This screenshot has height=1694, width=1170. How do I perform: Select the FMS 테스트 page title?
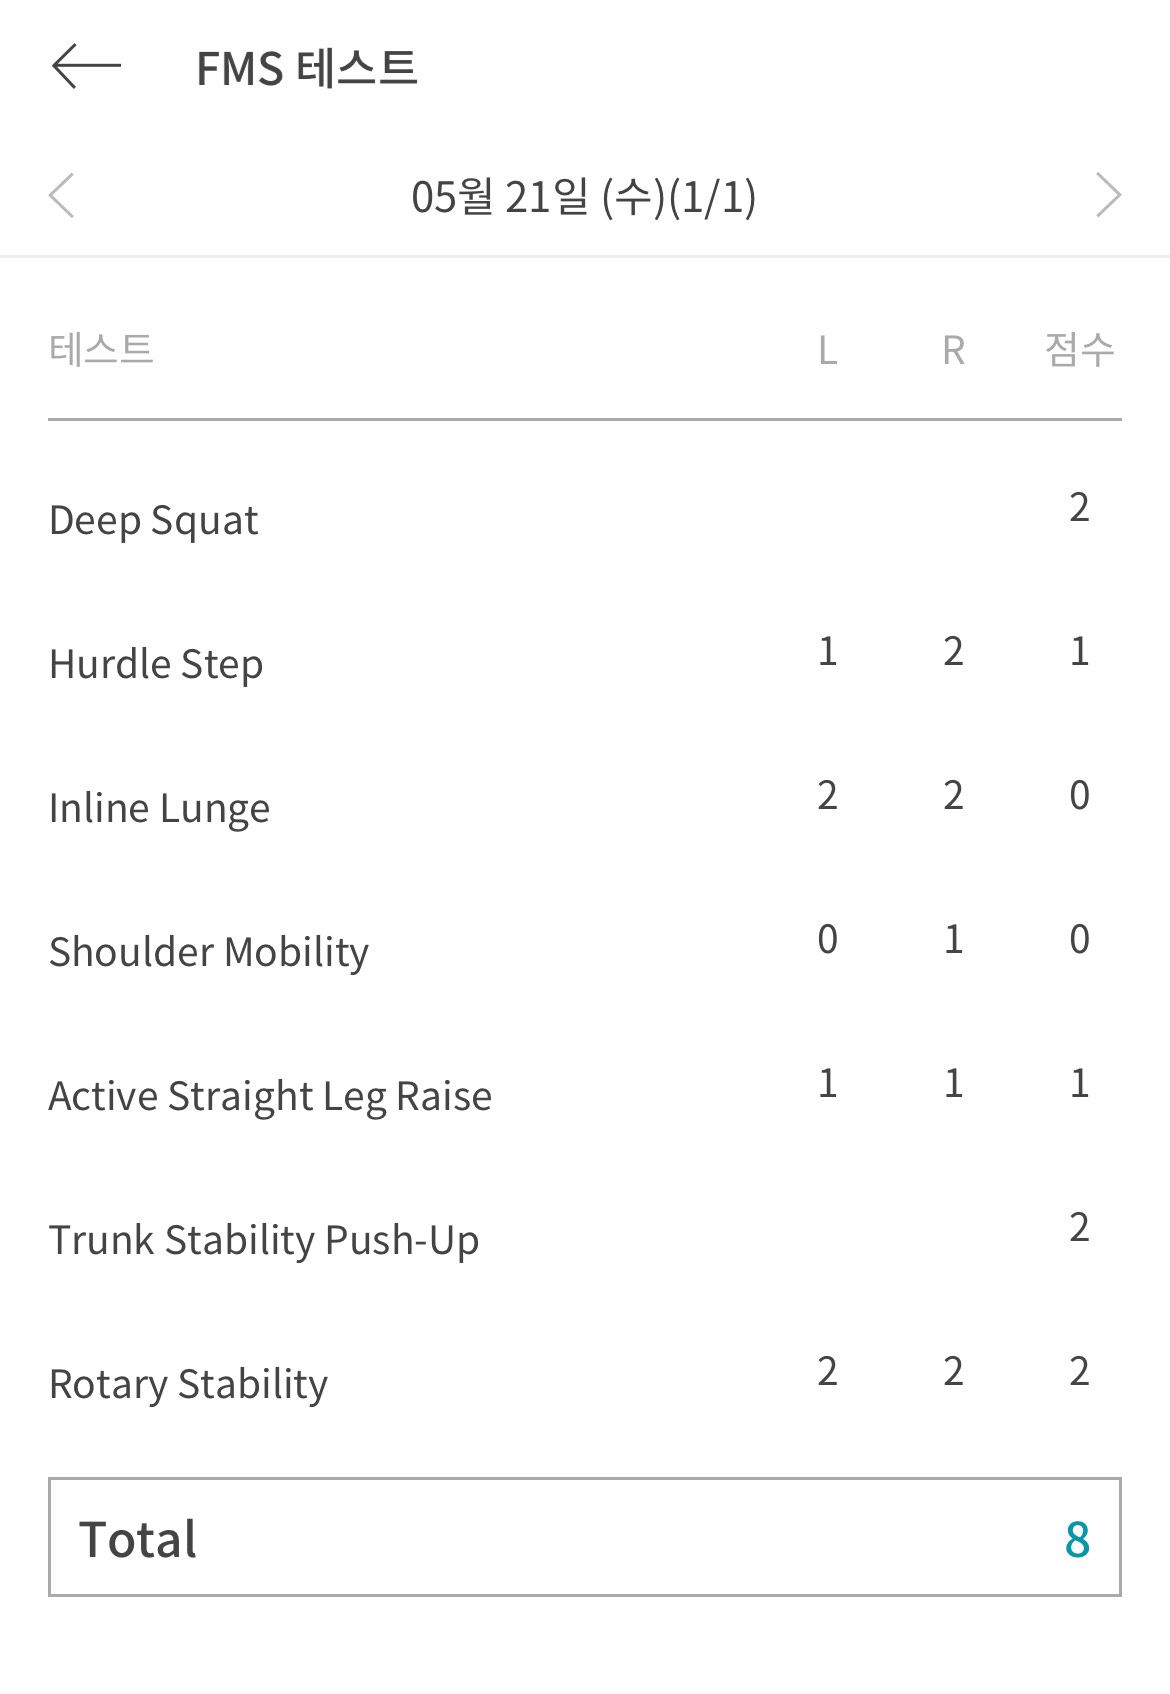pyautogui.click(x=306, y=69)
